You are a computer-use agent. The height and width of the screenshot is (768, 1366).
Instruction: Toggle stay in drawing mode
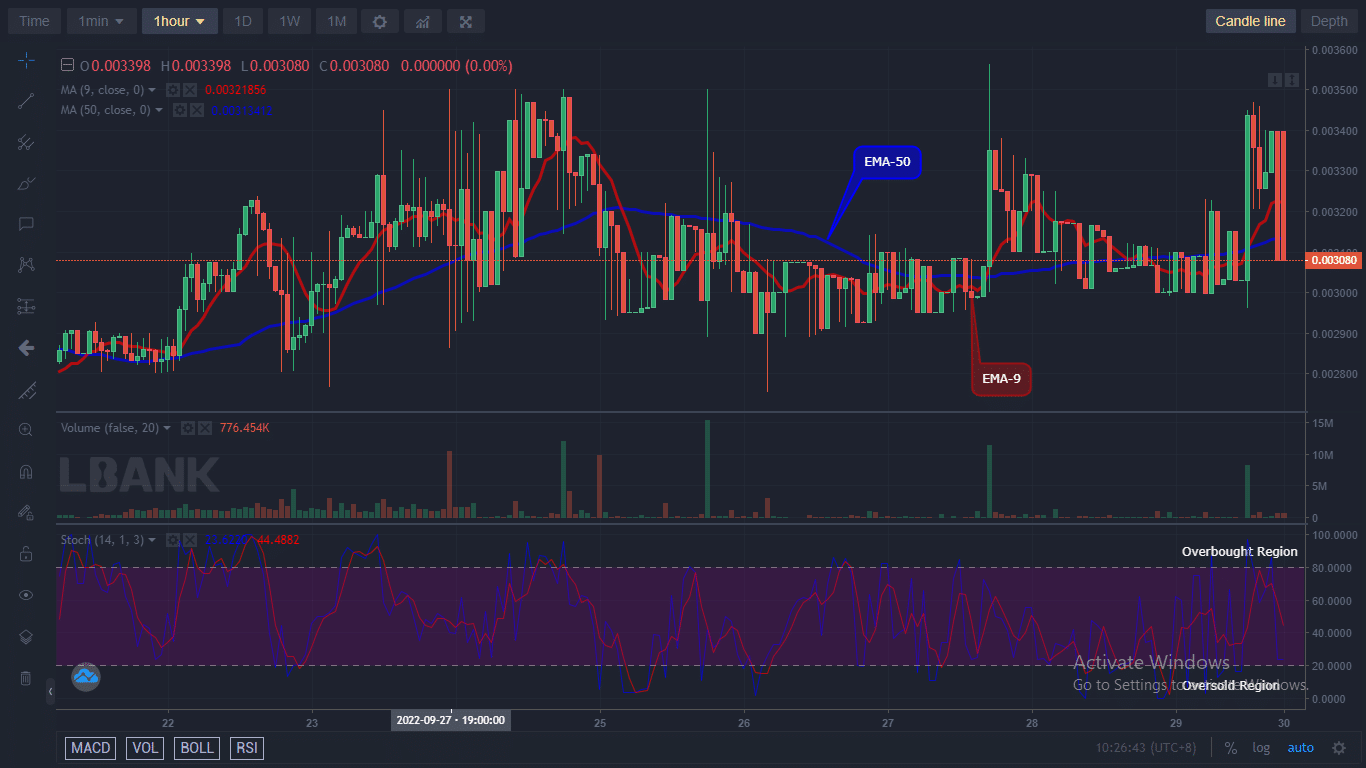[26, 512]
